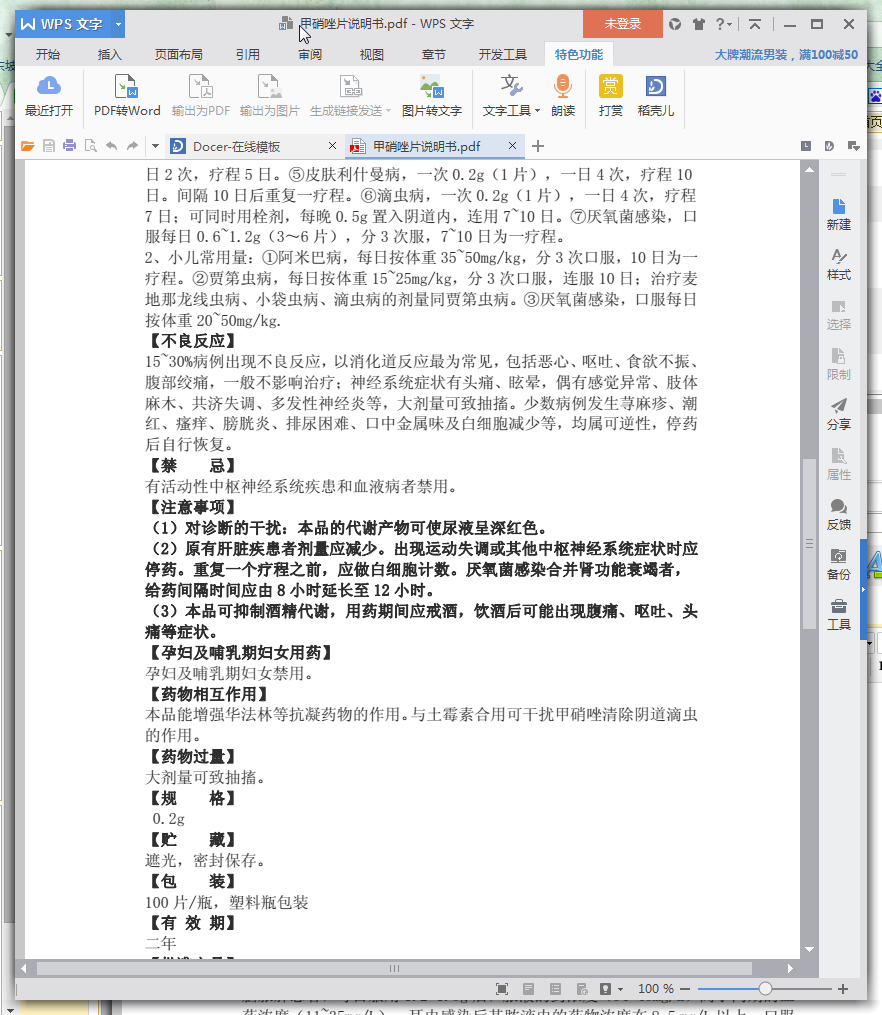Click the save icon in quick access toolbar
Image resolution: width=882 pixels, height=1015 pixels.
(49, 146)
